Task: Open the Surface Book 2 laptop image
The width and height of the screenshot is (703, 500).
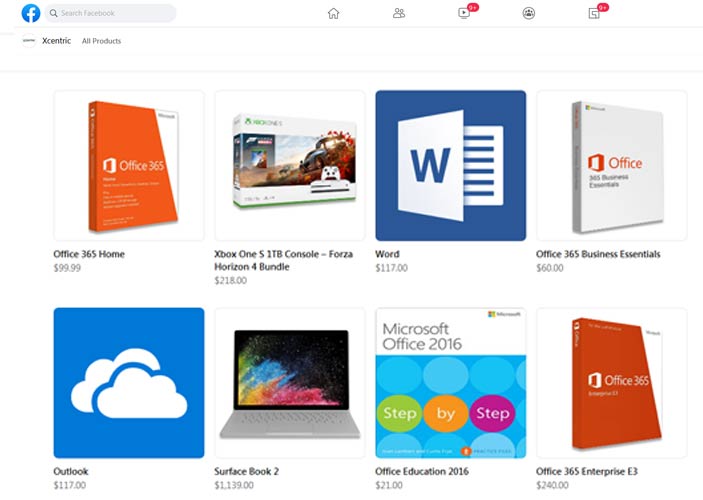Action: [290, 383]
